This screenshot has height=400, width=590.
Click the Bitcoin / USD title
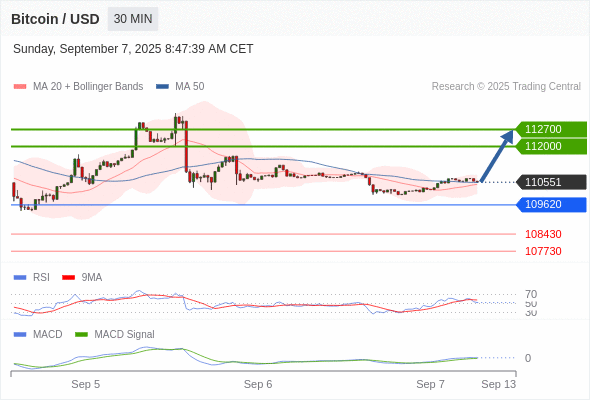[55, 19]
